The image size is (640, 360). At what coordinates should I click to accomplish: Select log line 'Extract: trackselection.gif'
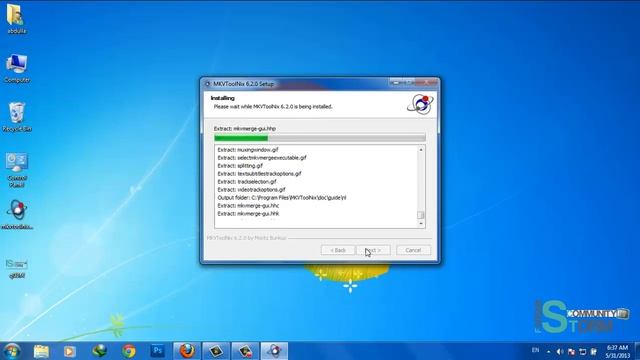coord(247,182)
